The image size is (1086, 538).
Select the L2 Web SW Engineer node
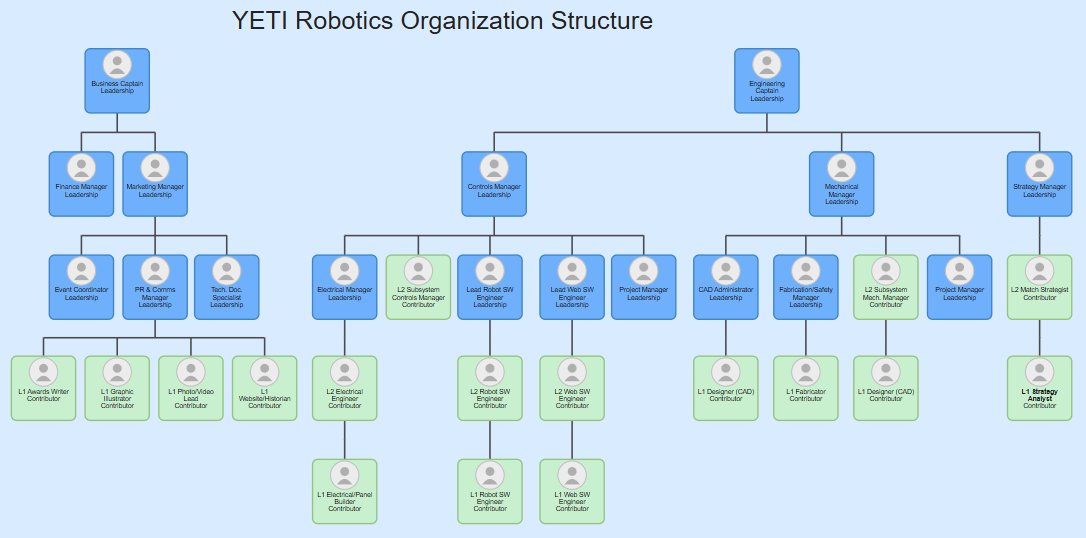(572, 388)
